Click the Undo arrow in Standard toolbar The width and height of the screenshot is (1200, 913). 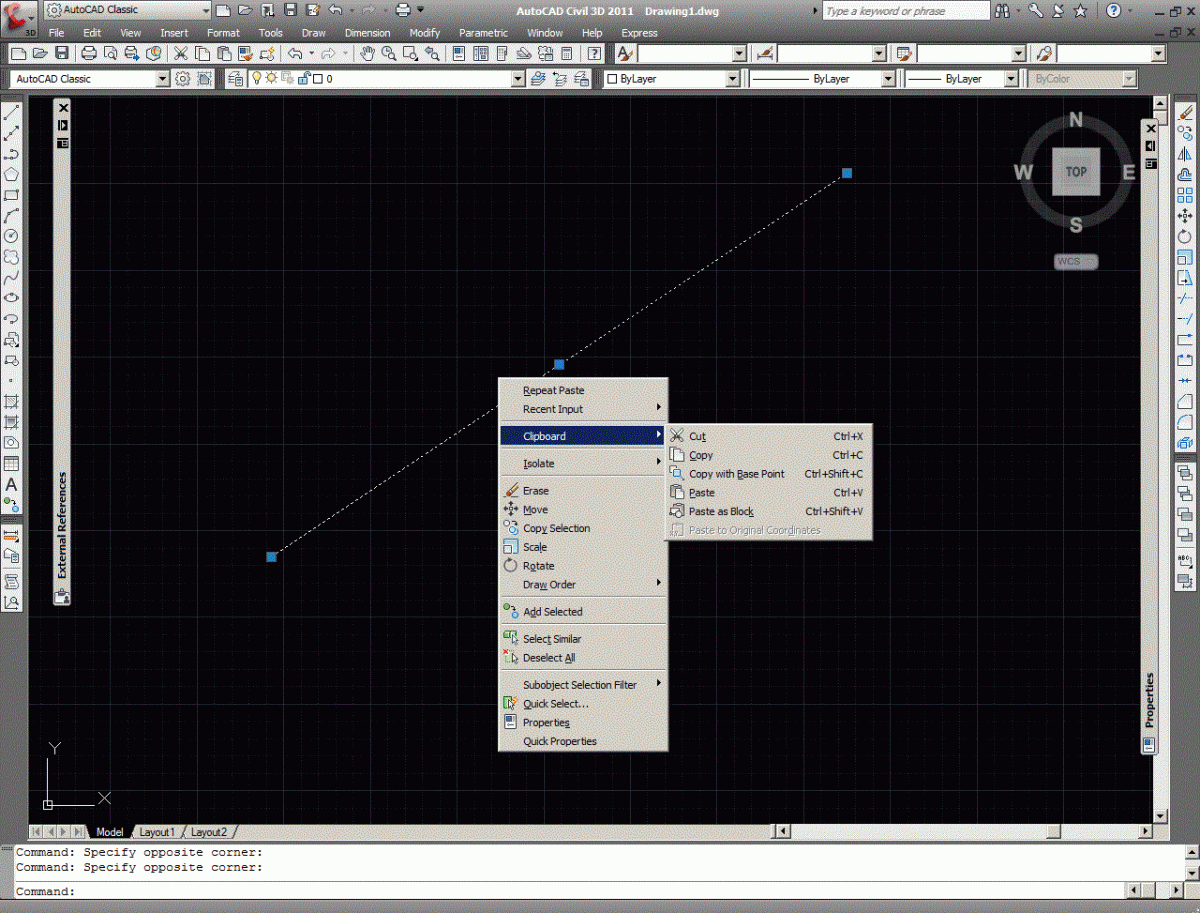click(296, 53)
